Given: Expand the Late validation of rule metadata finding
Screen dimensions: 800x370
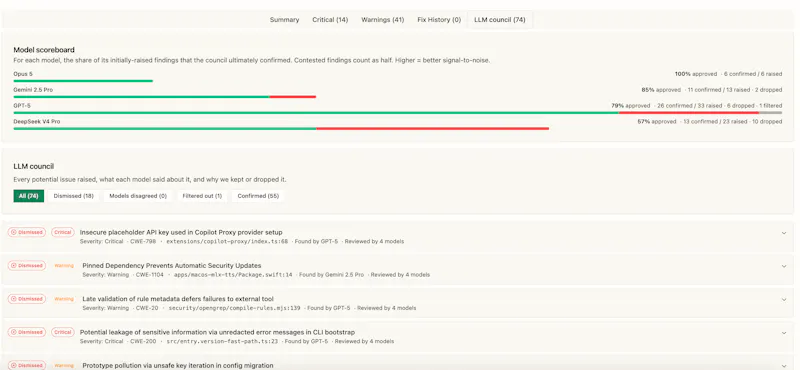Looking at the screenshot, I should click(x=784, y=300).
